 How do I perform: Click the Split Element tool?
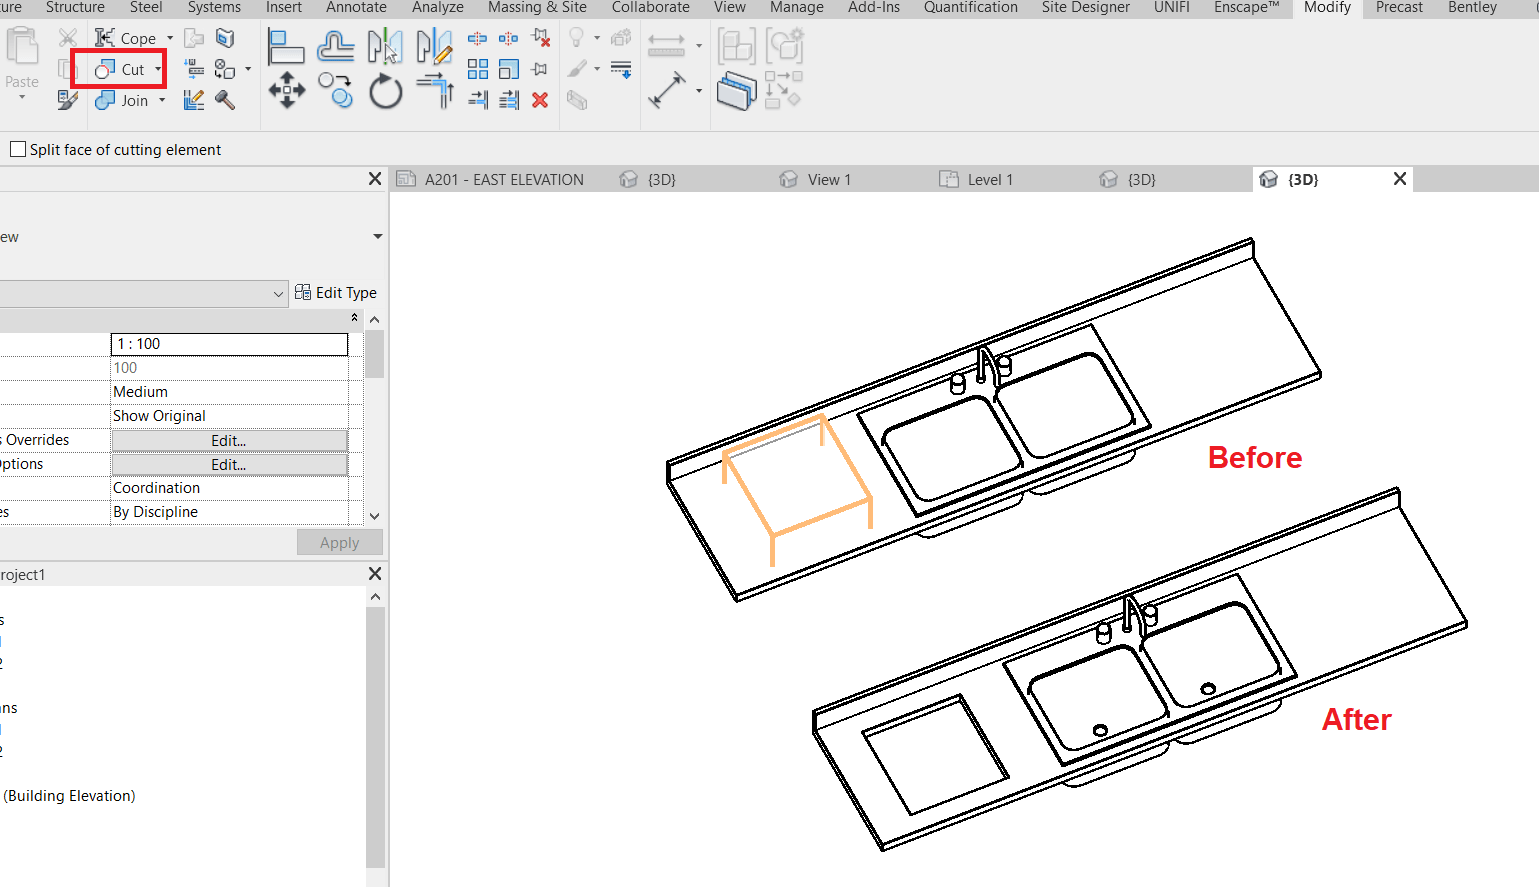[x=478, y=38]
